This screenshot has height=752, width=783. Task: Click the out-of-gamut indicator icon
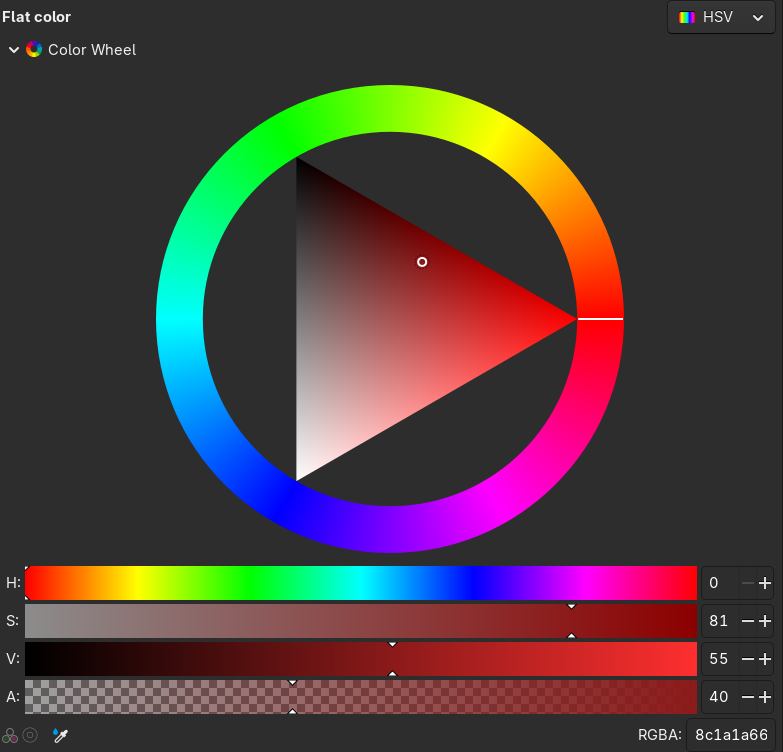(30, 735)
